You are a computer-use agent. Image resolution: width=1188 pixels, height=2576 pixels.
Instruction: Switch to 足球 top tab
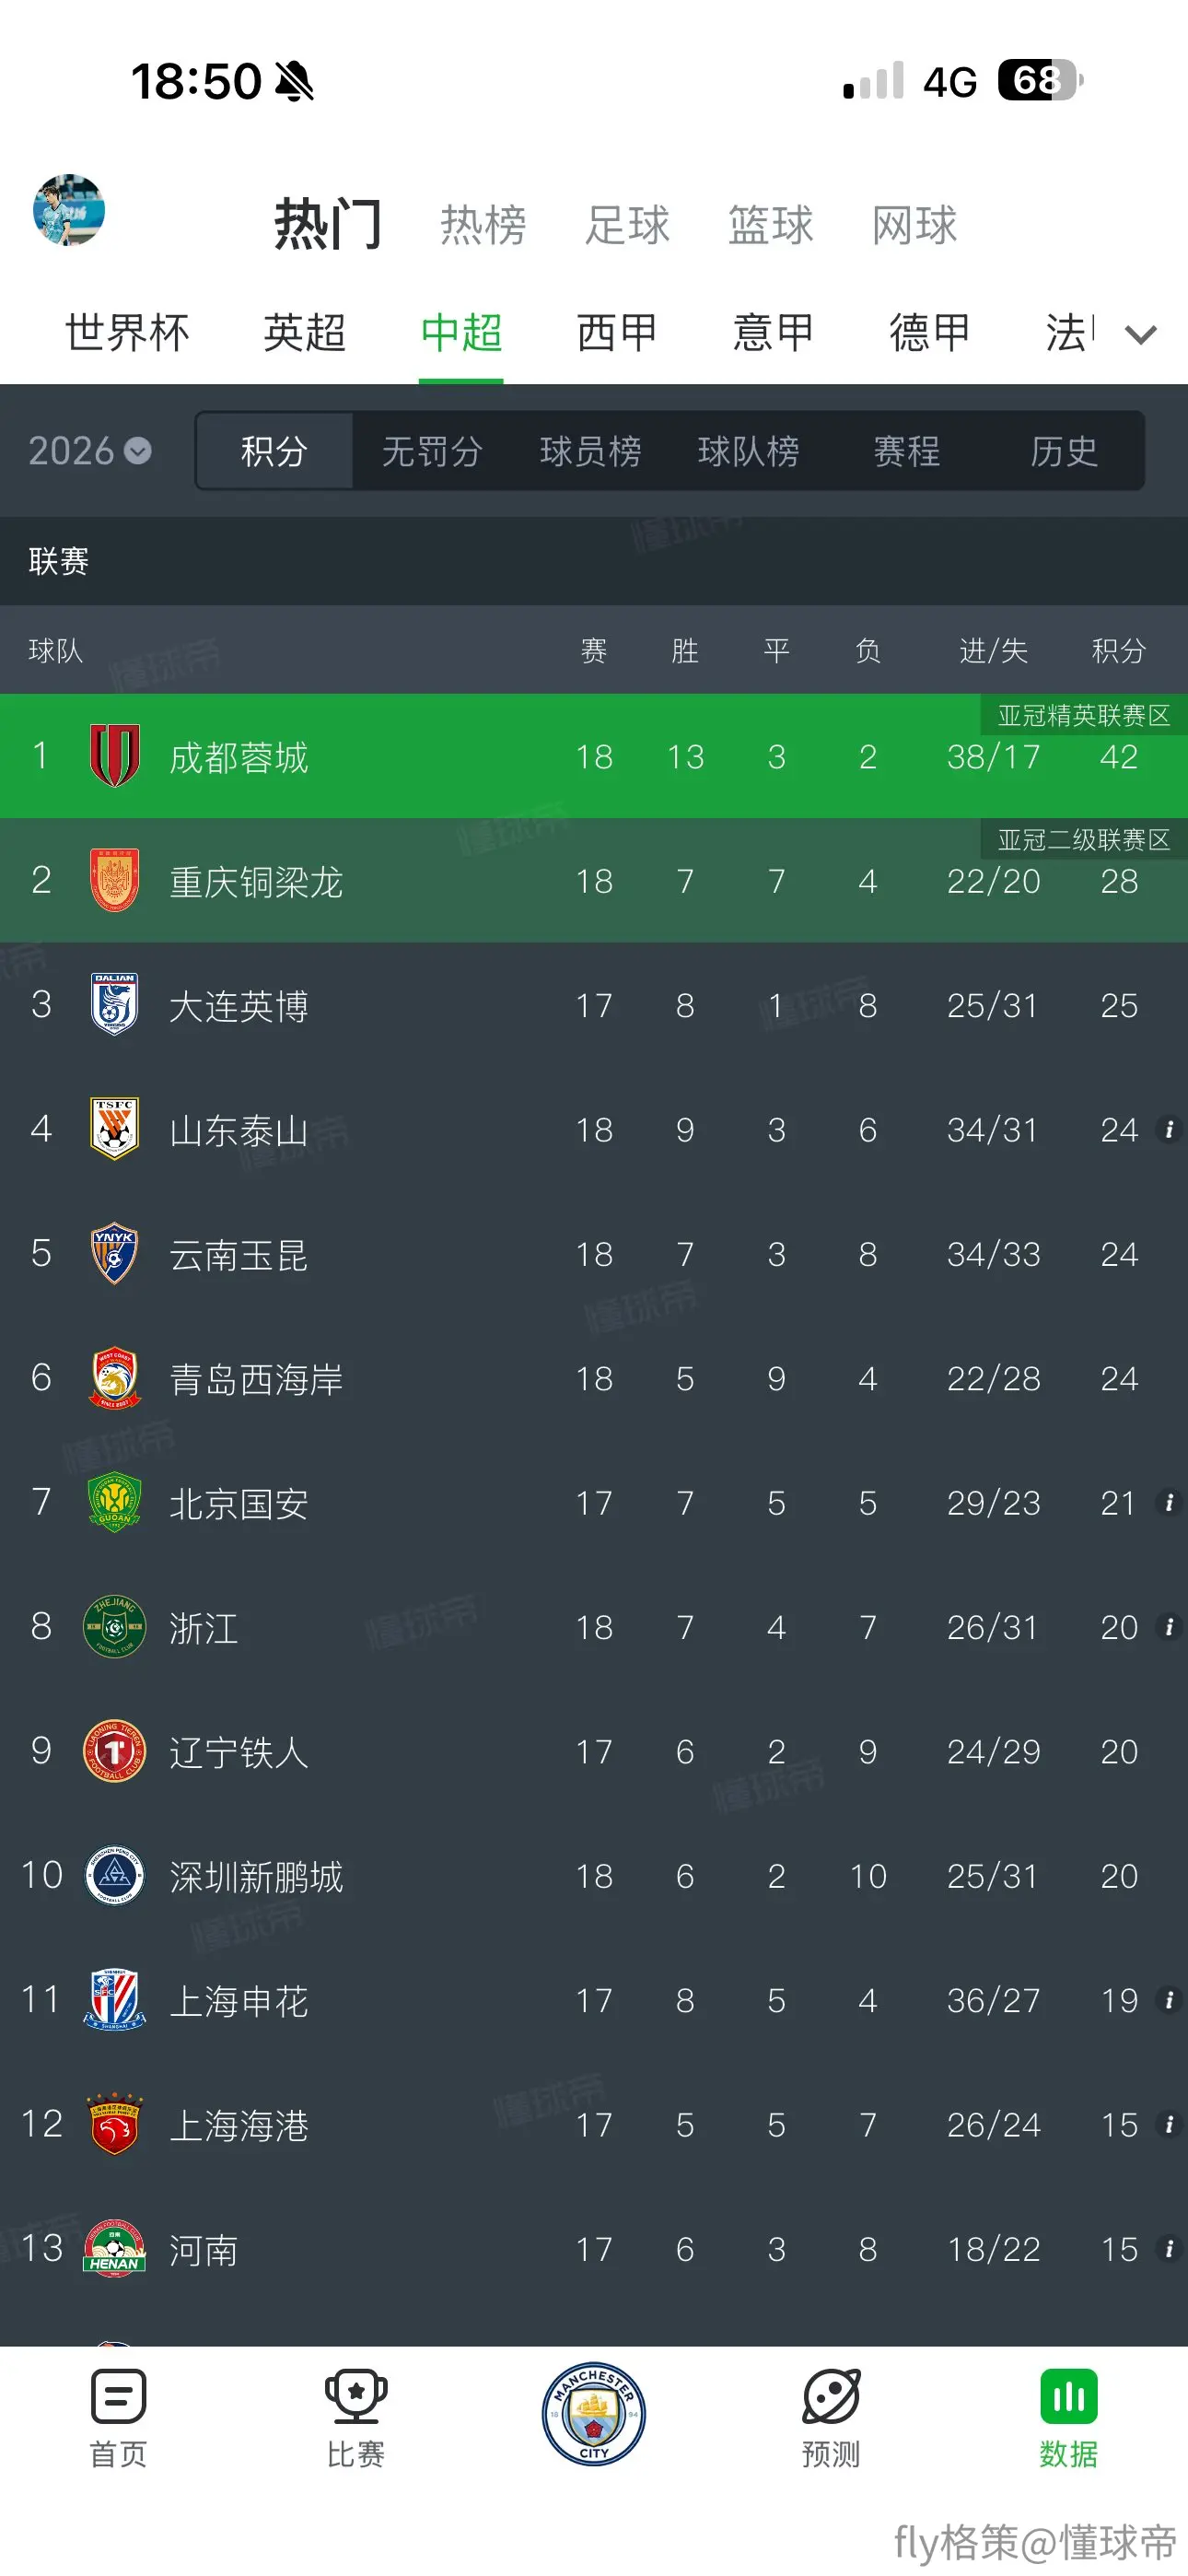[x=628, y=225]
